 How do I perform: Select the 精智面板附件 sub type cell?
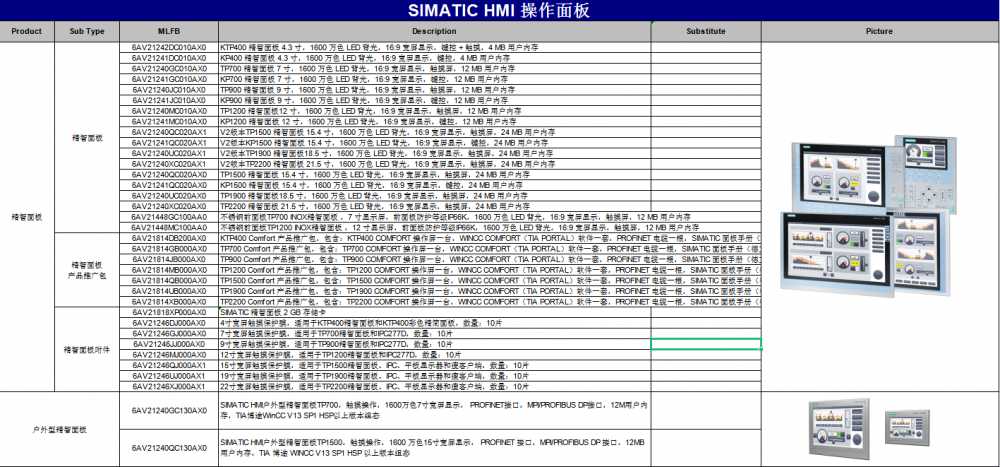[x=87, y=349]
